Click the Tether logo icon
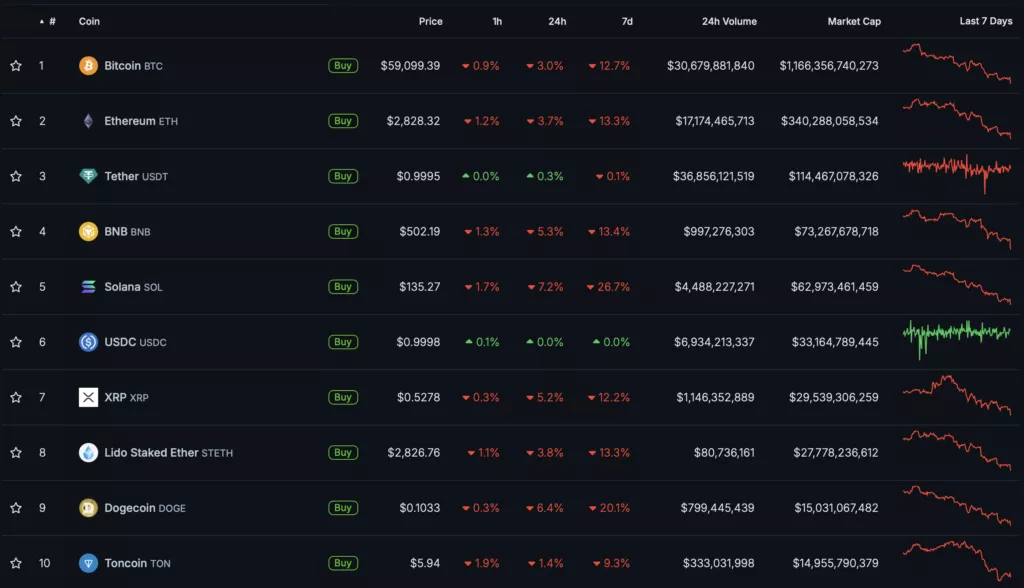The height and width of the screenshot is (588, 1024). click(88, 176)
